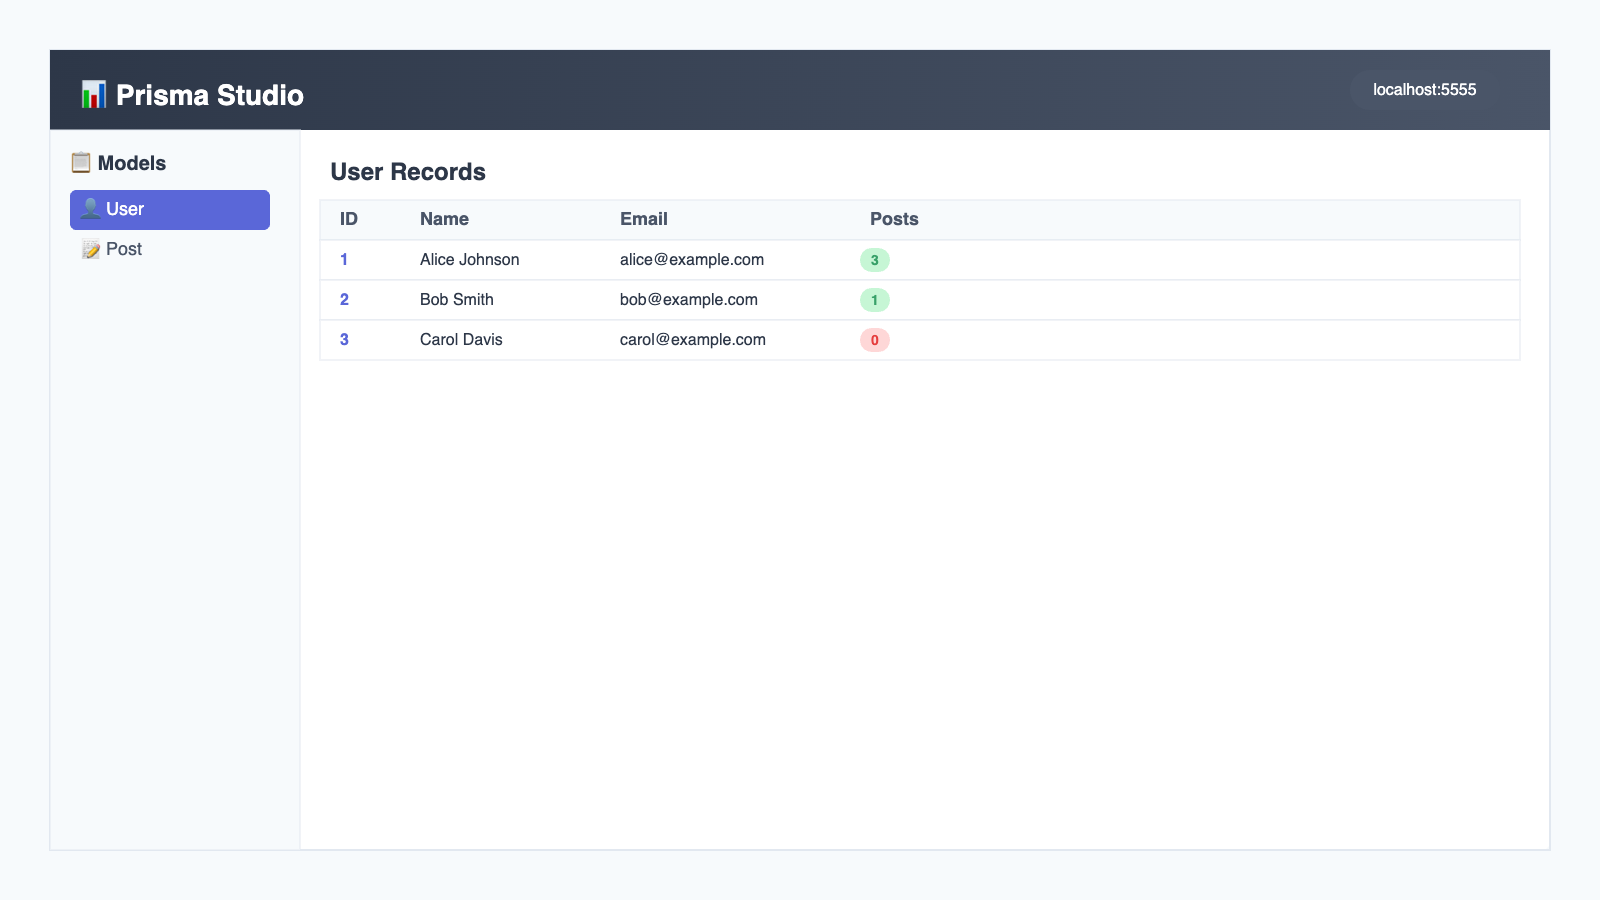Open record ID 1 link

pyautogui.click(x=344, y=260)
